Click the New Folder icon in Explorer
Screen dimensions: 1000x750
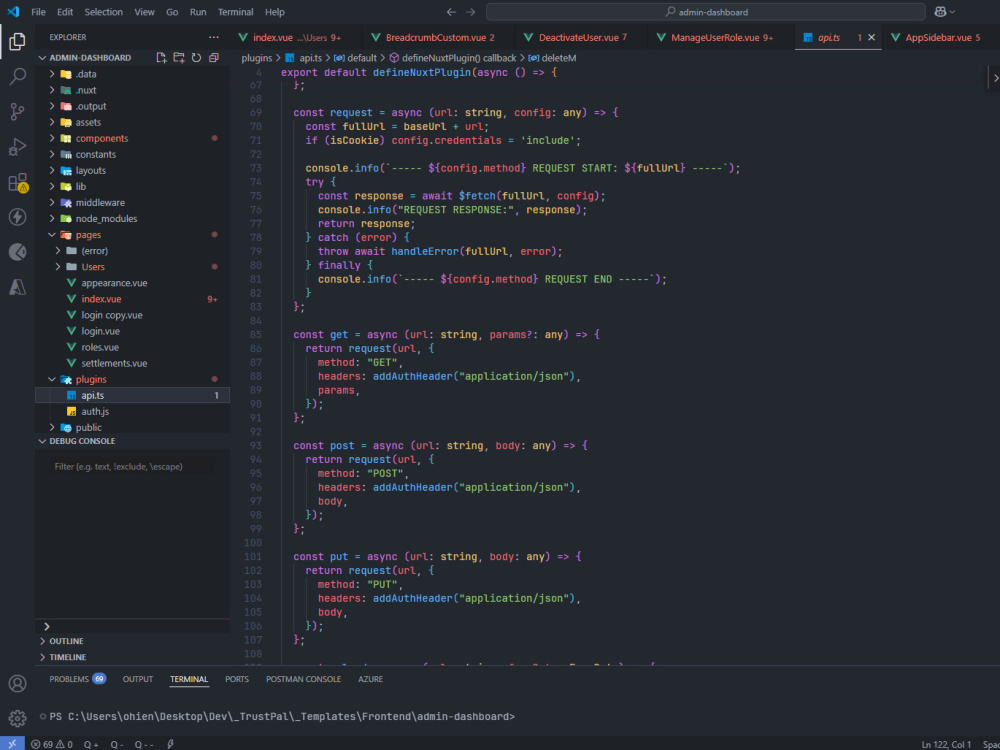[x=179, y=57]
